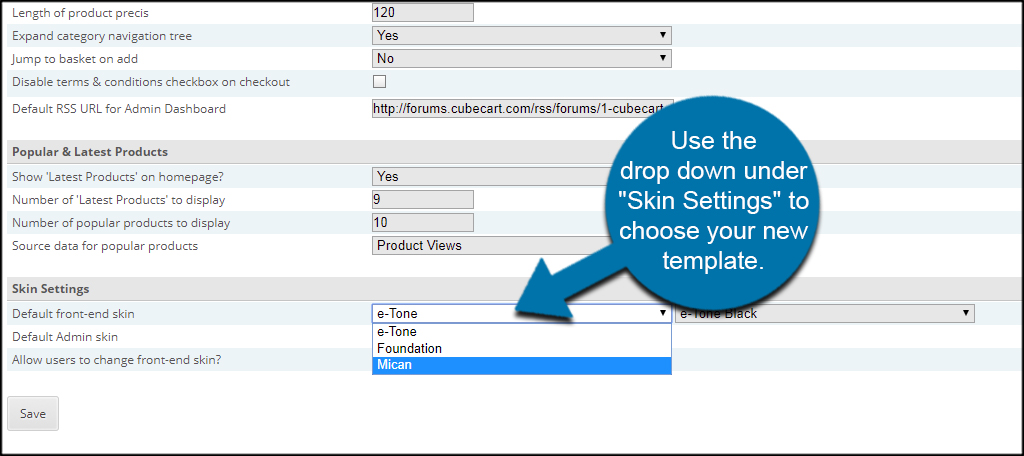Click the Skin Settings section header

[x=50, y=289]
